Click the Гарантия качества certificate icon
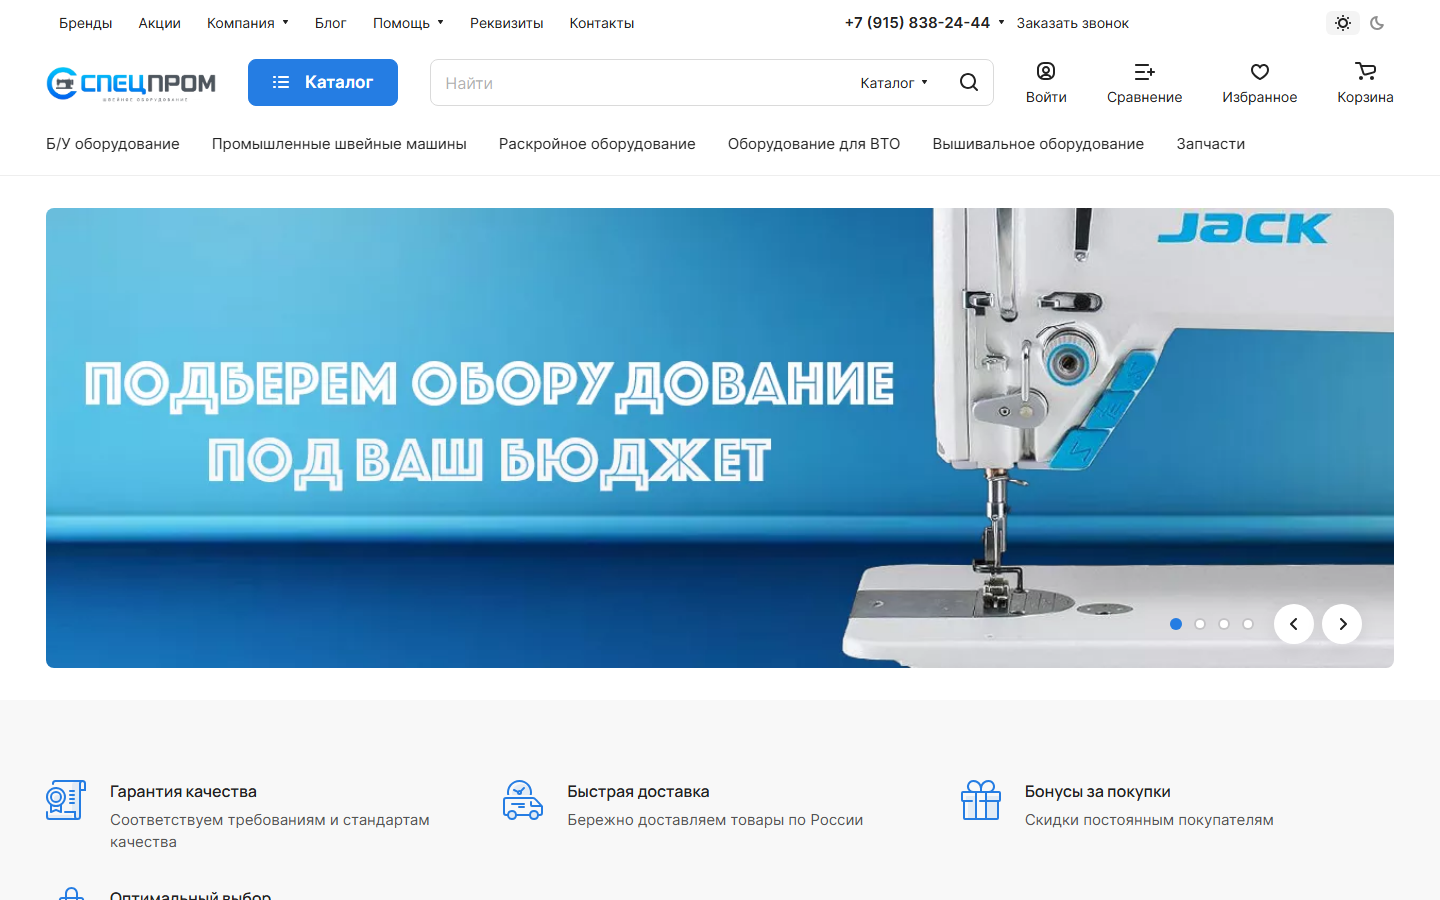Screen dimensions: 1440x900 point(66,800)
